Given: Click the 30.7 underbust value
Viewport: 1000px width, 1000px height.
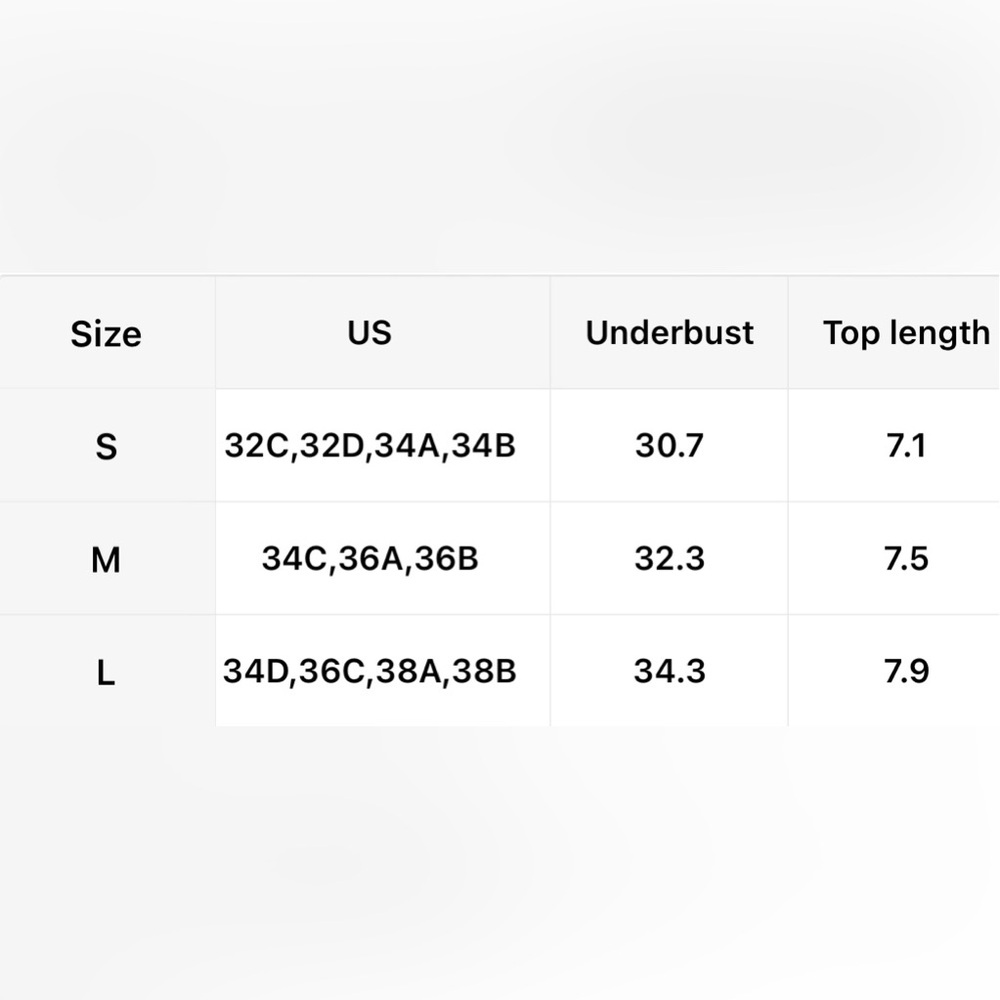Looking at the screenshot, I should pos(669,445).
